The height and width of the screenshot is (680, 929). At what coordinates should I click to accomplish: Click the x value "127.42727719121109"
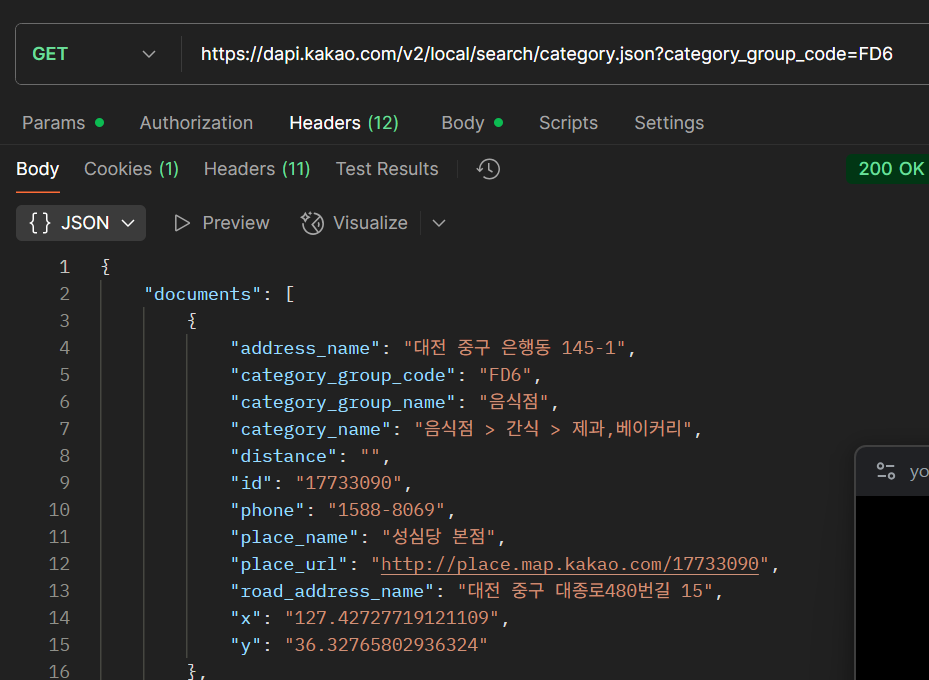pyautogui.click(x=392, y=618)
